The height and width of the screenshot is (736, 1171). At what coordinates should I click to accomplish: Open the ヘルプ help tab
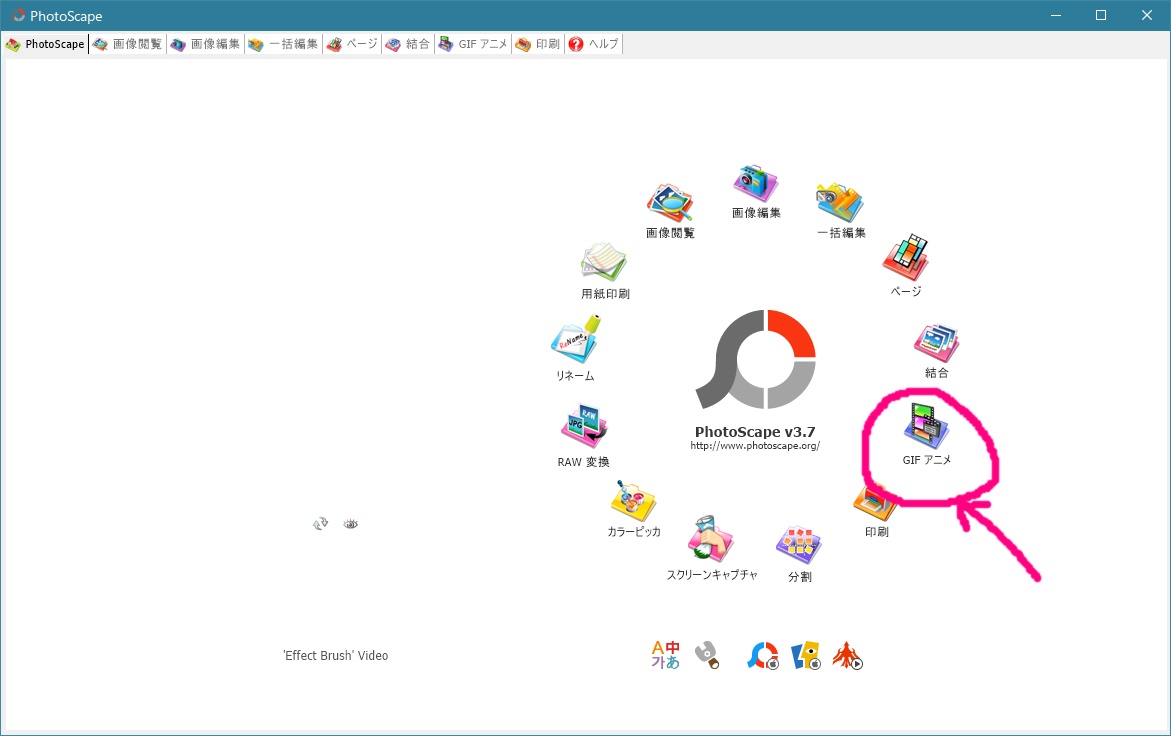click(x=594, y=44)
